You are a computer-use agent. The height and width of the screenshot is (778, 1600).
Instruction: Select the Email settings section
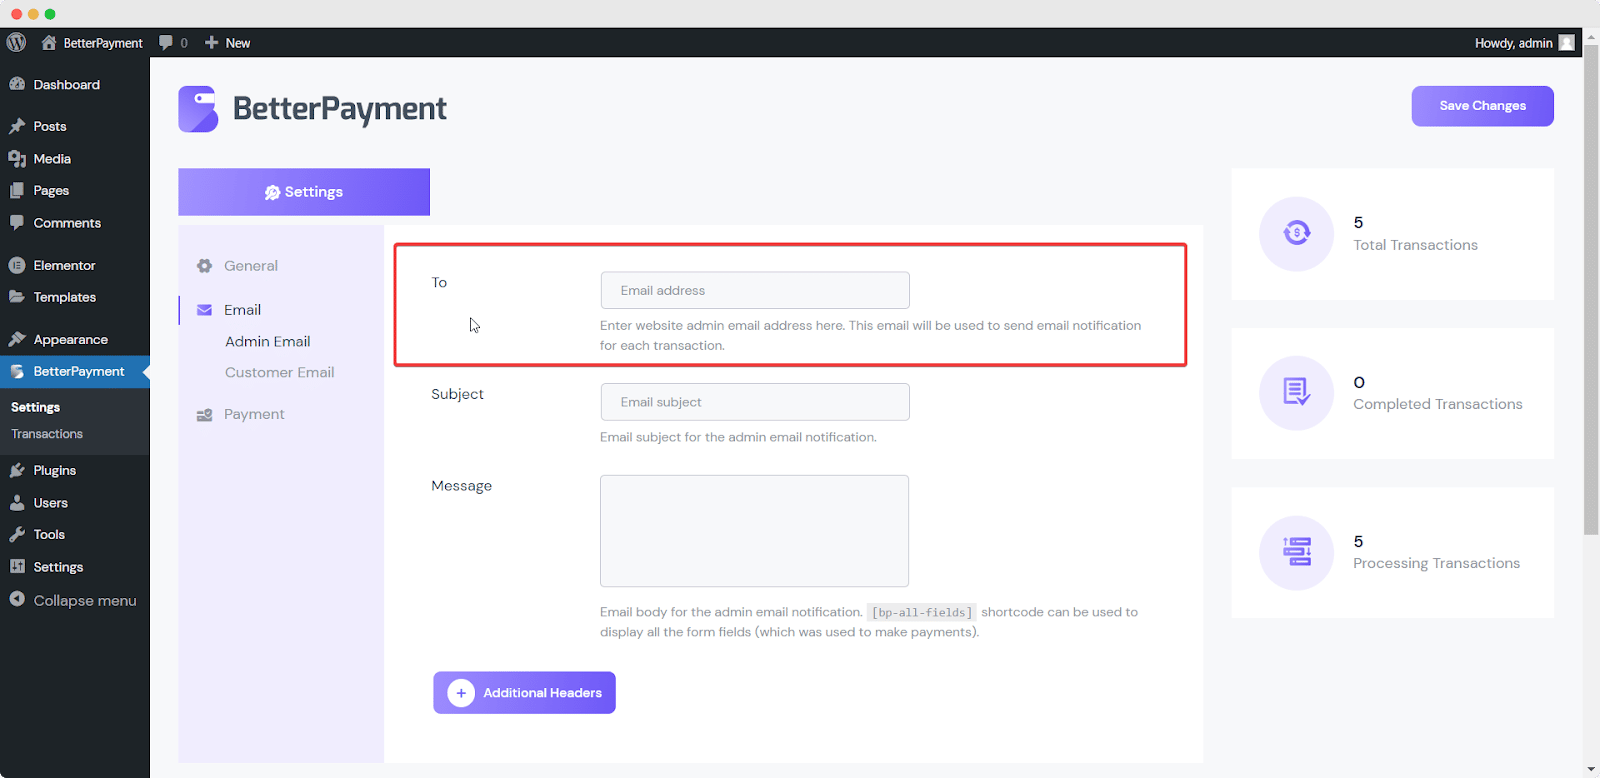[242, 310]
